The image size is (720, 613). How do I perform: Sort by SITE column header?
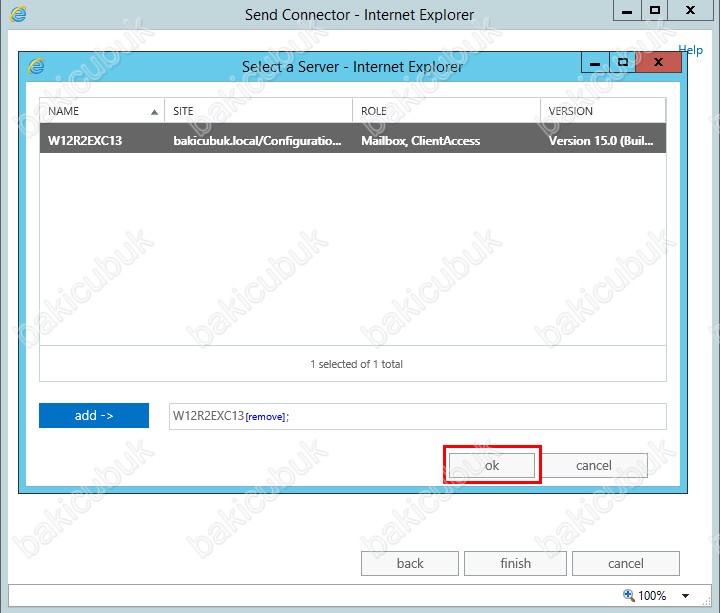coord(259,111)
